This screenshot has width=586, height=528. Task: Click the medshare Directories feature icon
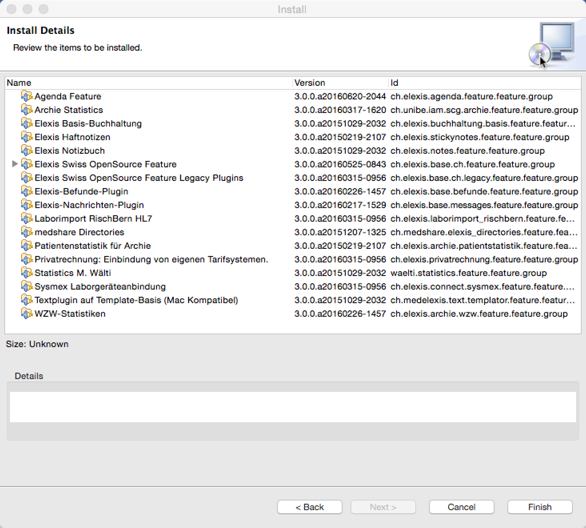pos(27,232)
